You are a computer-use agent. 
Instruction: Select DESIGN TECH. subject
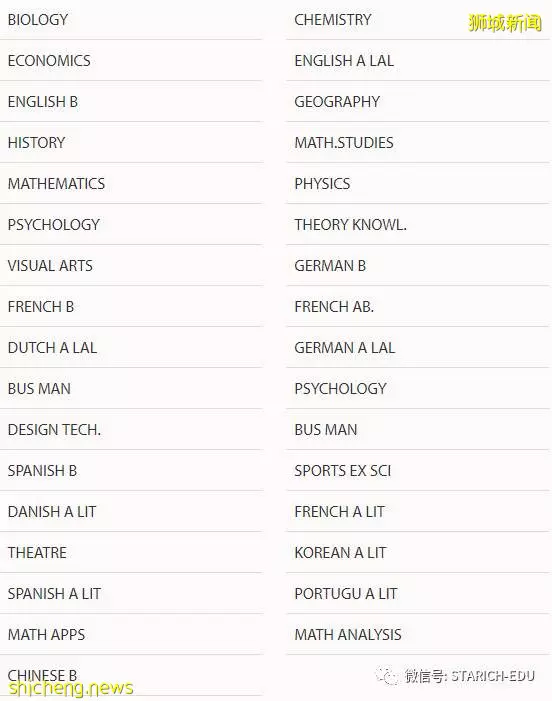click(x=131, y=430)
